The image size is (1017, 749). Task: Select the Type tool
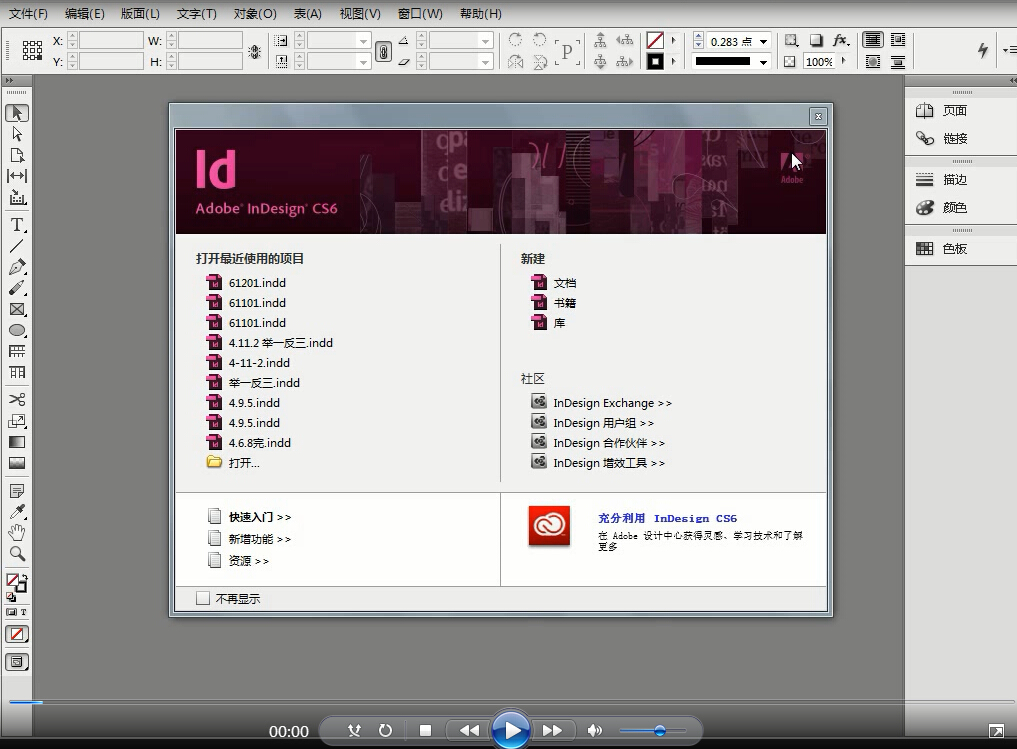(16, 224)
